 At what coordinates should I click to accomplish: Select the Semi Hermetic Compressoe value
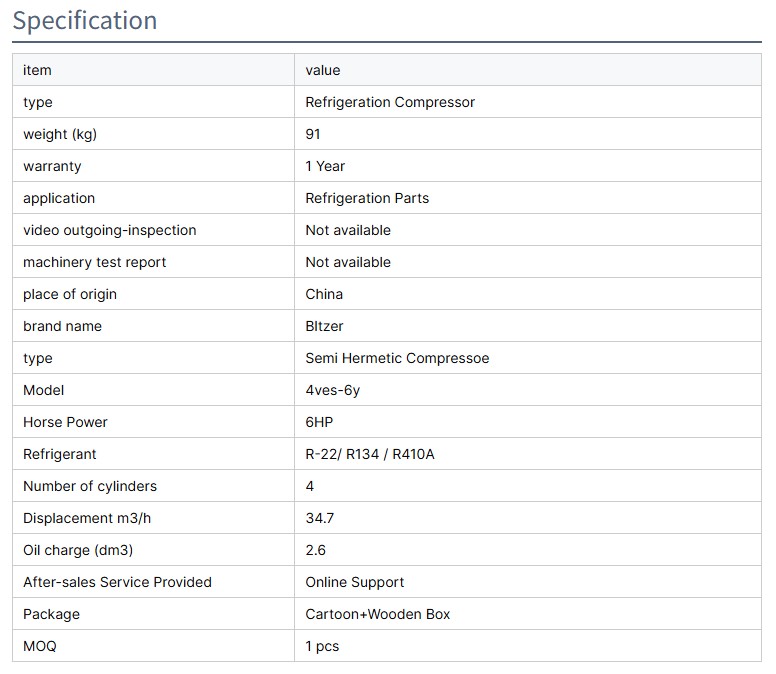pos(397,358)
